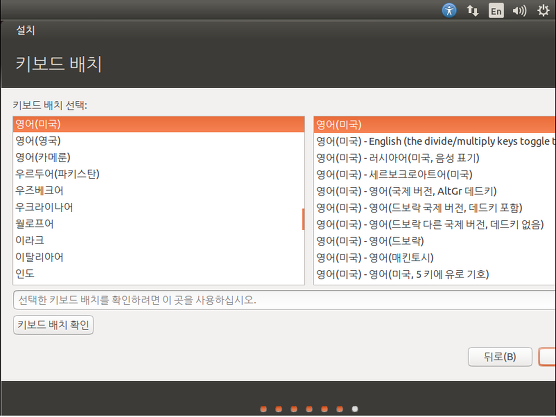Open the network connections indicator
This screenshot has width=556, height=417.
pos(473,11)
